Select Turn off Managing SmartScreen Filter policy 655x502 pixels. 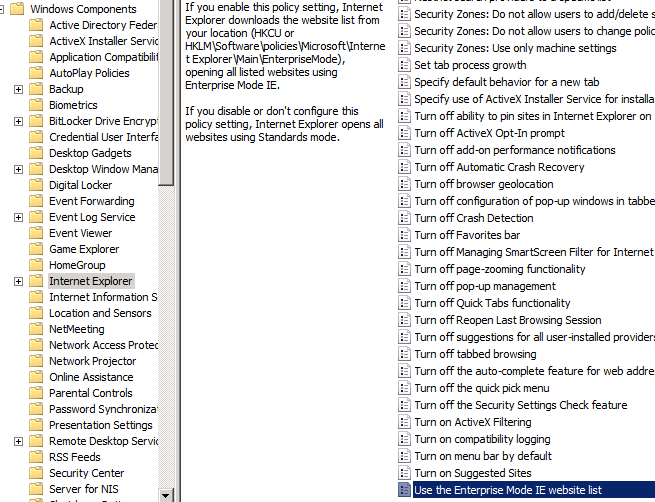coord(534,252)
